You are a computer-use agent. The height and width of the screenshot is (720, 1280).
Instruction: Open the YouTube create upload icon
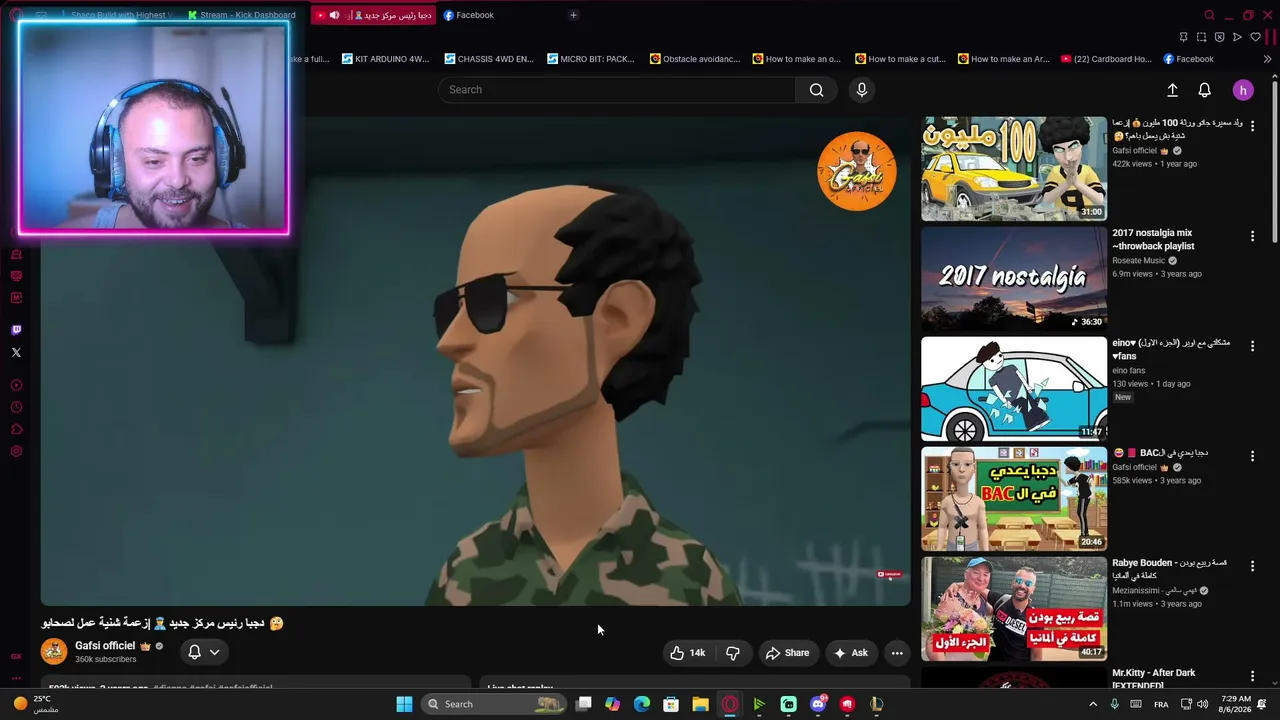point(1172,90)
